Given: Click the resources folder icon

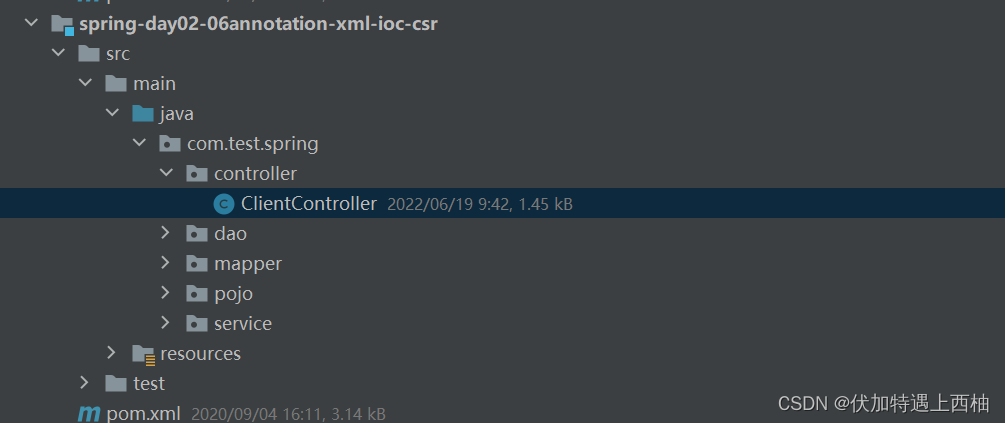Looking at the screenshot, I should coord(144,354).
